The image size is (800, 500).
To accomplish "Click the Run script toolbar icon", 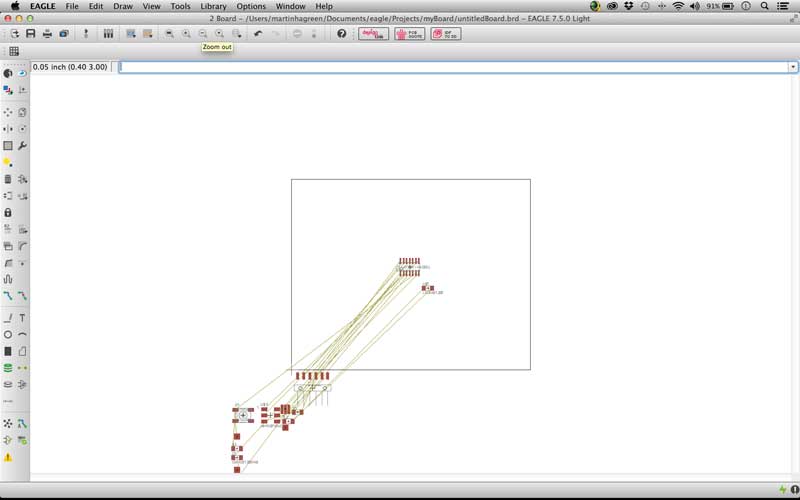I will coord(131,34).
